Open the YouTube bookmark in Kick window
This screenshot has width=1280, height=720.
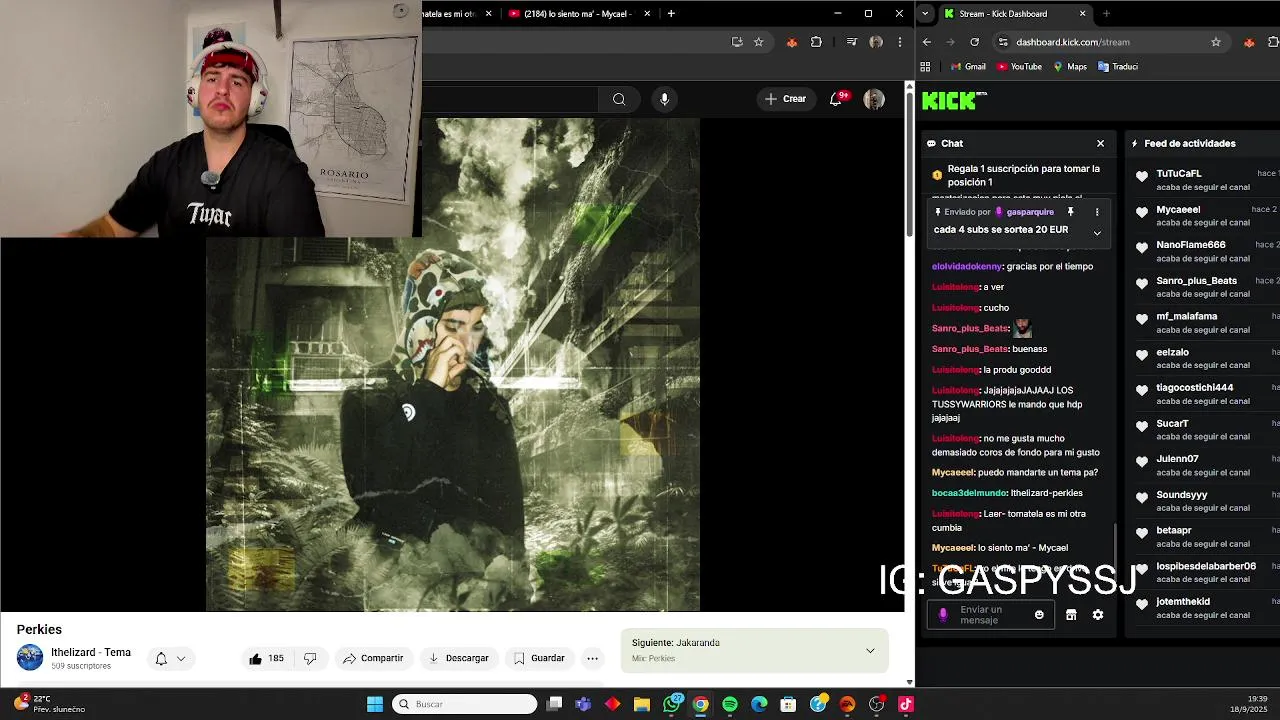tap(1019, 67)
